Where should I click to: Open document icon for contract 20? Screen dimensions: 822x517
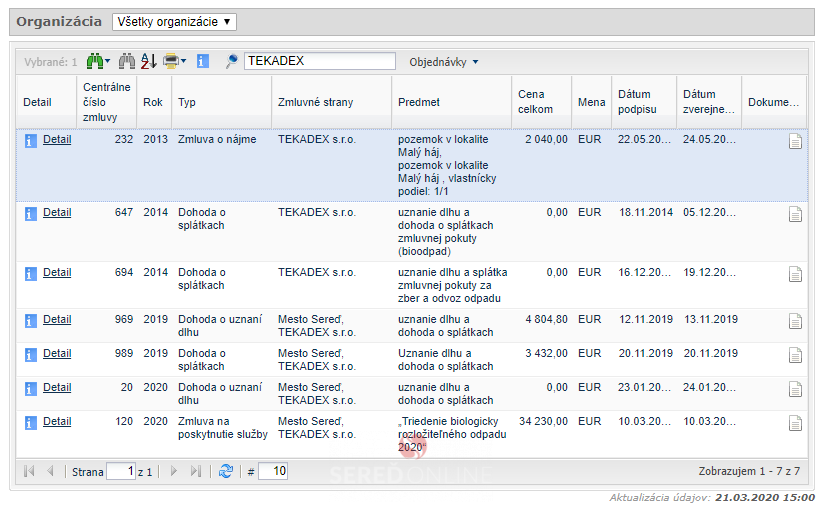[795, 389]
